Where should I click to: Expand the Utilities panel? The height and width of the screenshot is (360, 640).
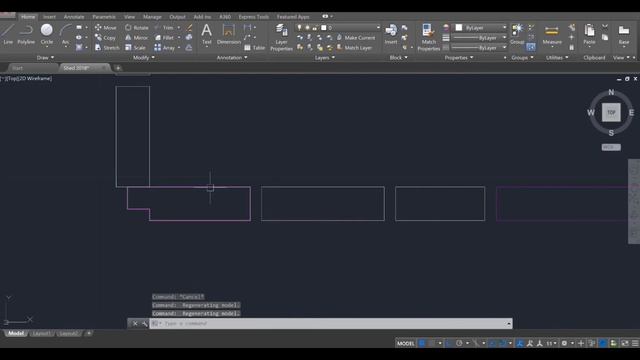557,58
